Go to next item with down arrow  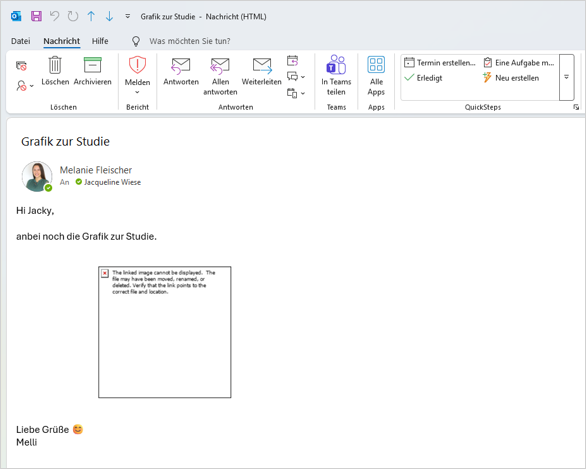click(x=109, y=16)
